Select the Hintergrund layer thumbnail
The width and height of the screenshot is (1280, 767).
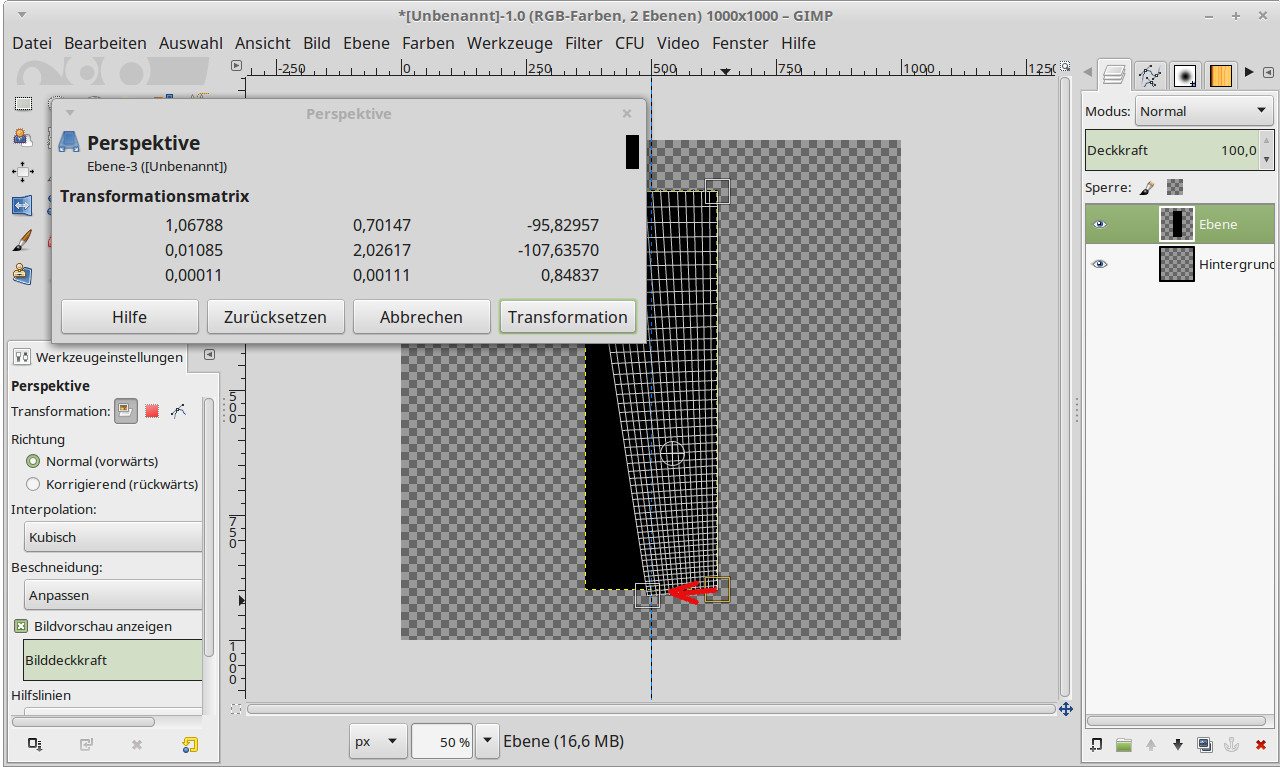pyautogui.click(x=1177, y=264)
